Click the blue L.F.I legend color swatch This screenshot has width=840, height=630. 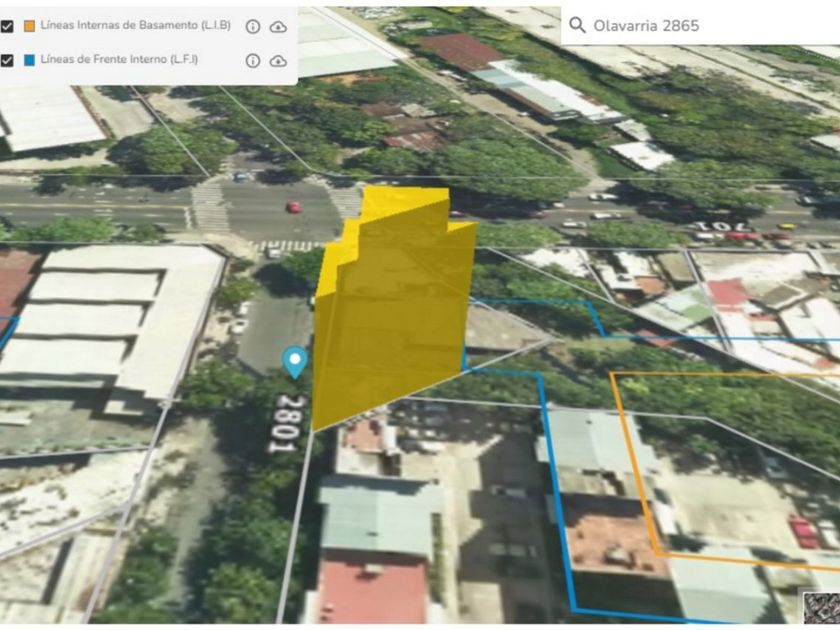(29, 61)
